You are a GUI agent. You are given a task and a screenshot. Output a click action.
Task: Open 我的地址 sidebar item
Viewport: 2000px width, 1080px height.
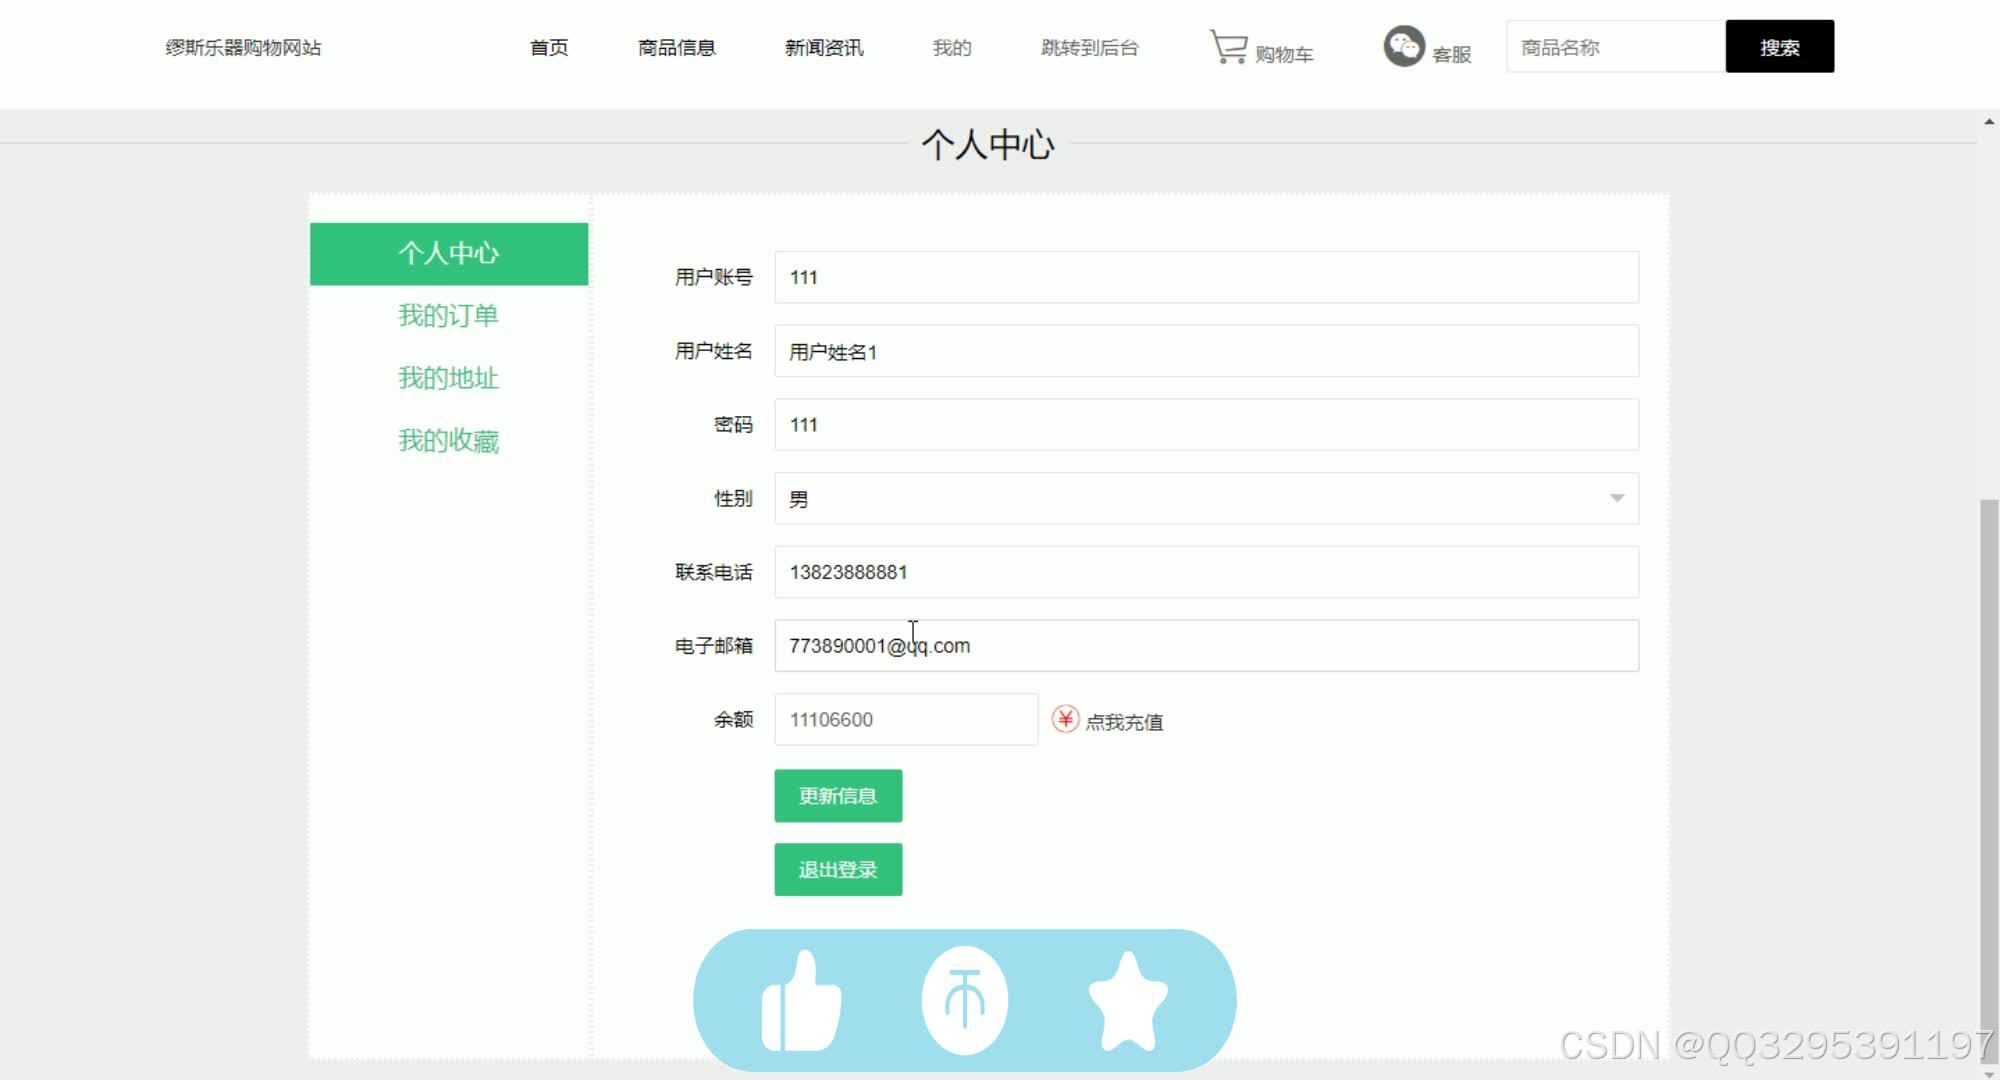(x=449, y=378)
